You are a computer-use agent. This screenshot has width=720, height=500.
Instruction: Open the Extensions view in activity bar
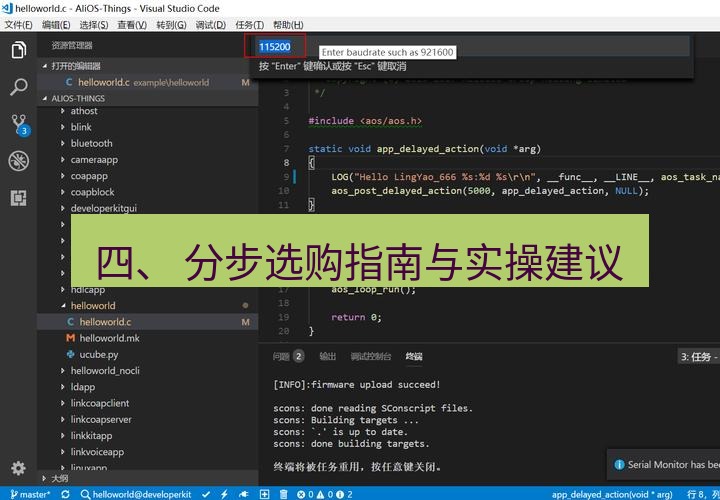point(18,198)
